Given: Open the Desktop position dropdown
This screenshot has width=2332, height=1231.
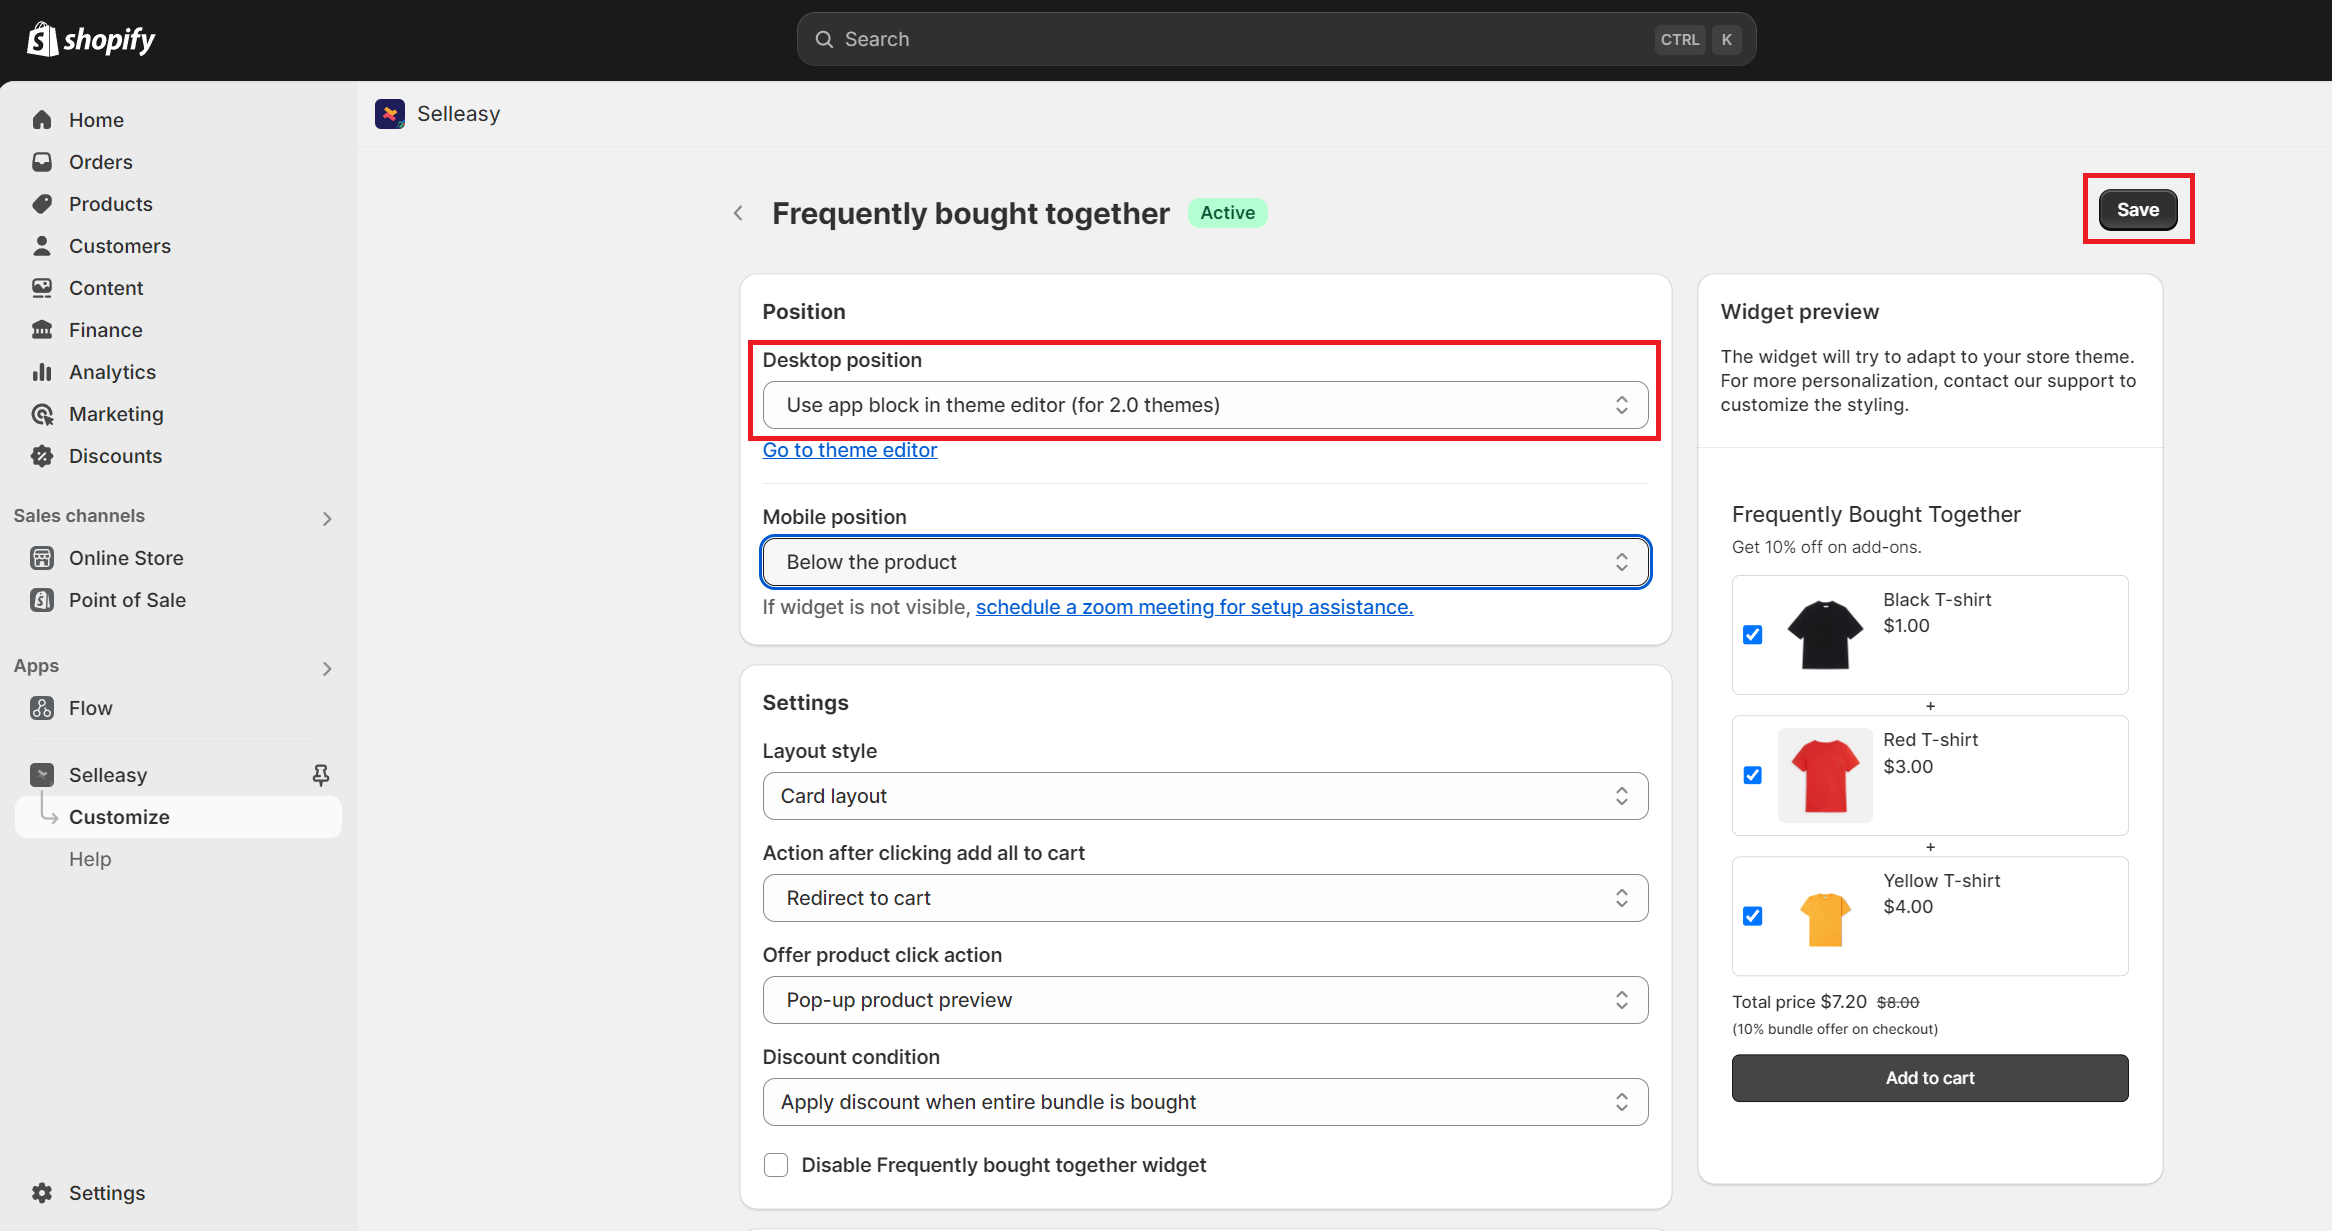Looking at the screenshot, I should coord(1205,405).
